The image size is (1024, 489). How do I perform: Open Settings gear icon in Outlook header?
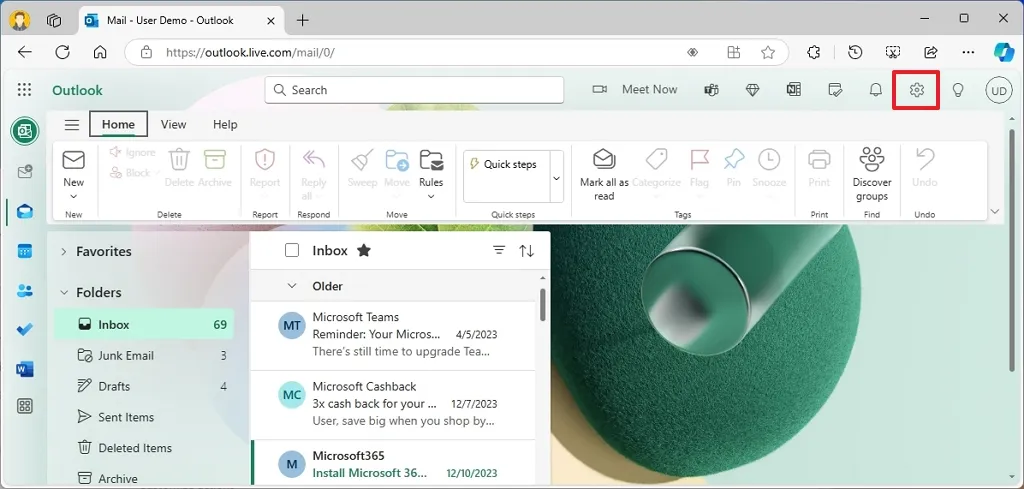pyautogui.click(x=916, y=90)
